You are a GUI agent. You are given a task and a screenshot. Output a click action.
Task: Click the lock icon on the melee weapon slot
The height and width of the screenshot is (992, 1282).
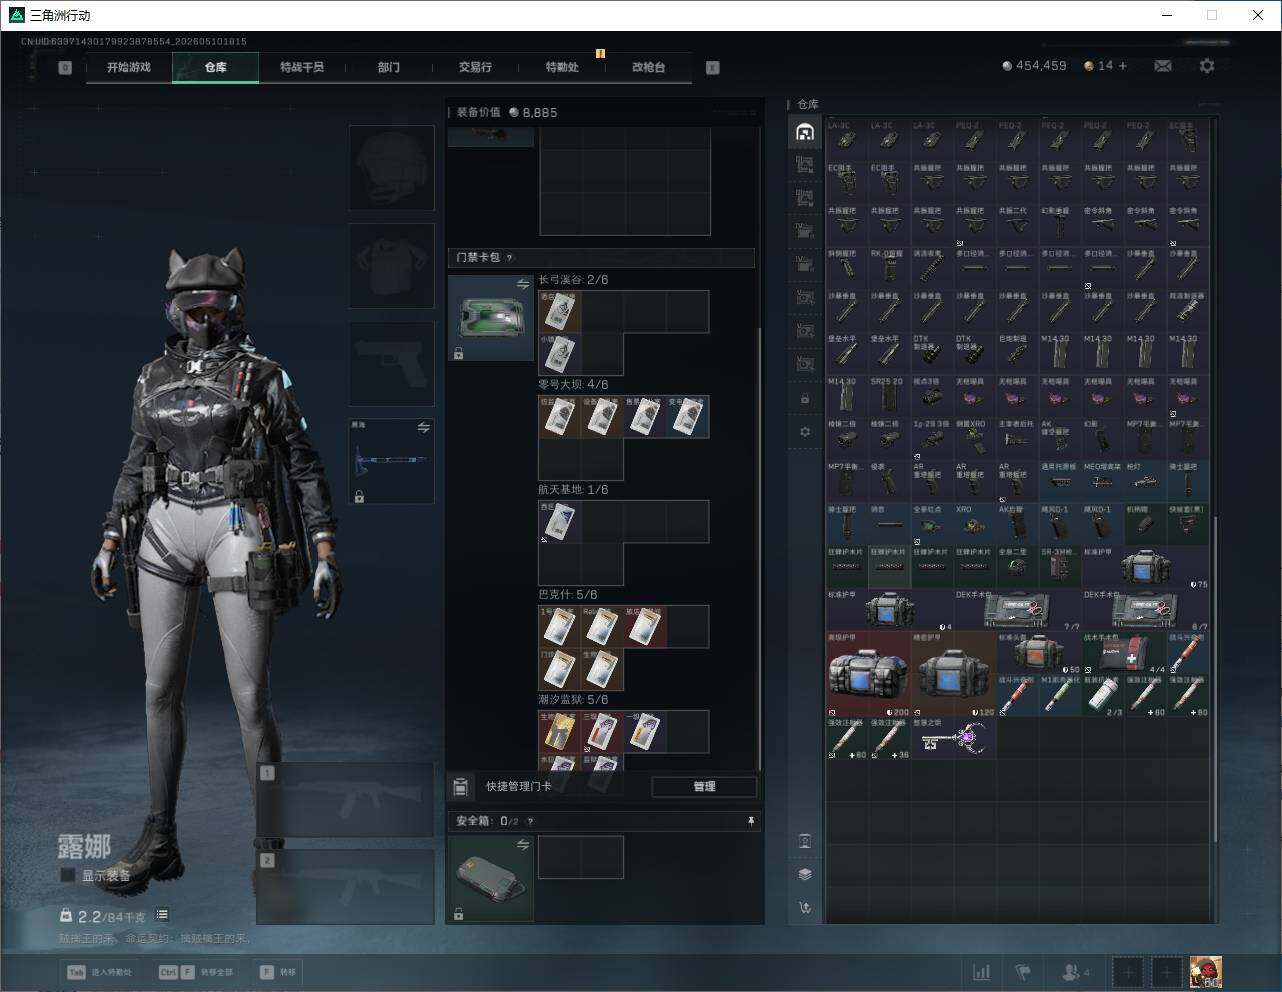click(359, 496)
